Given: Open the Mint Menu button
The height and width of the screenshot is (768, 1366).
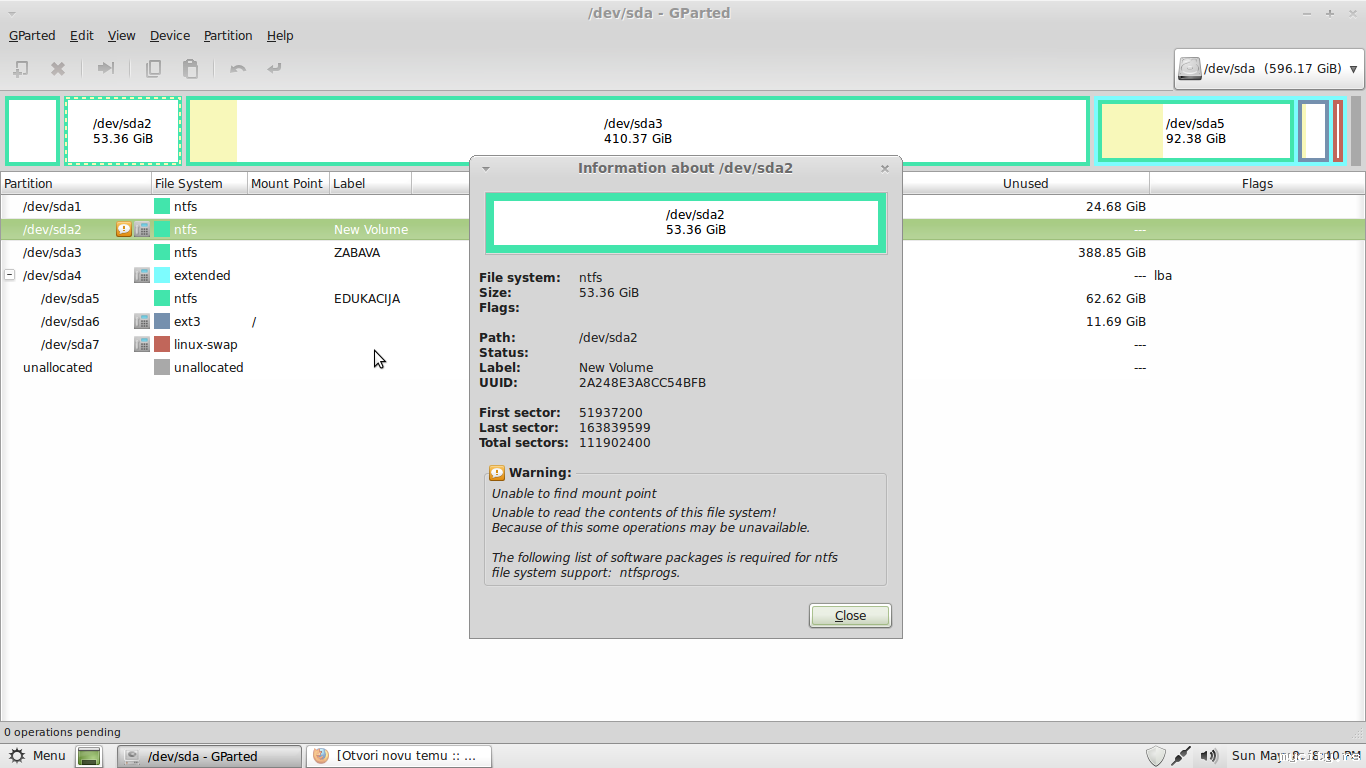Looking at the screenshot, I should (37, 756).
